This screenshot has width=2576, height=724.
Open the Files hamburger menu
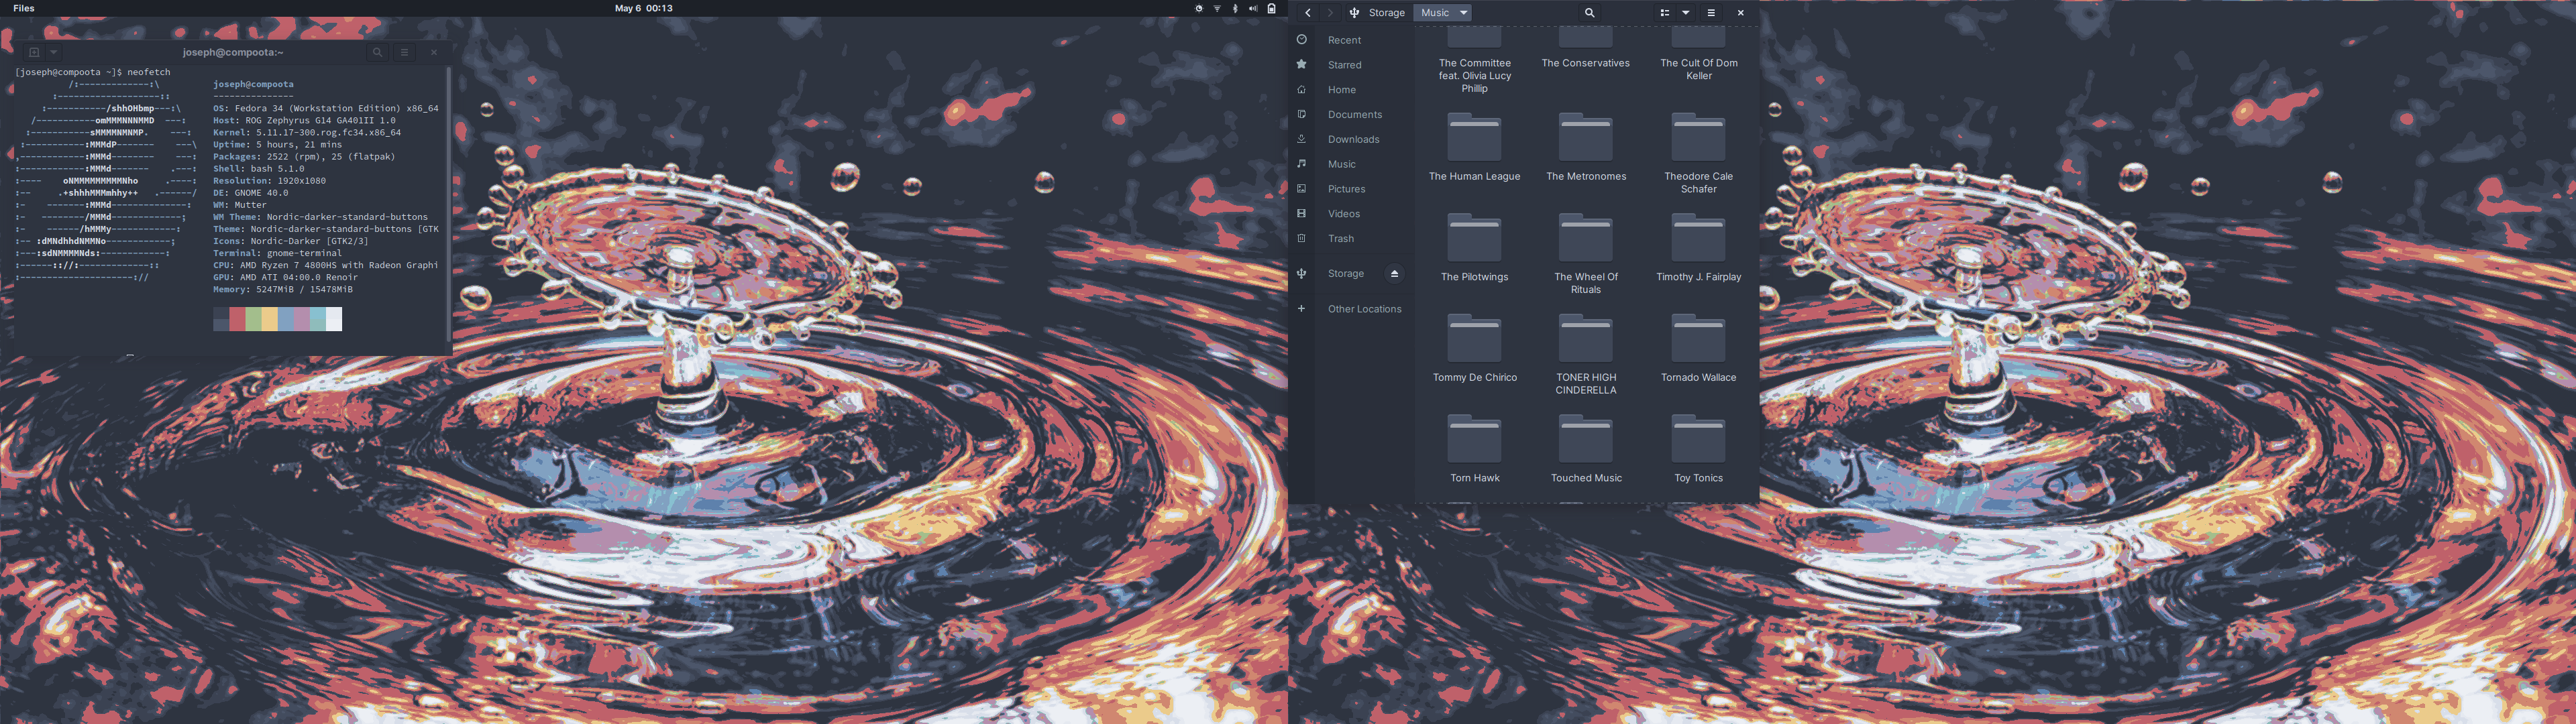pyautogui.click(x=1711, y=13)
